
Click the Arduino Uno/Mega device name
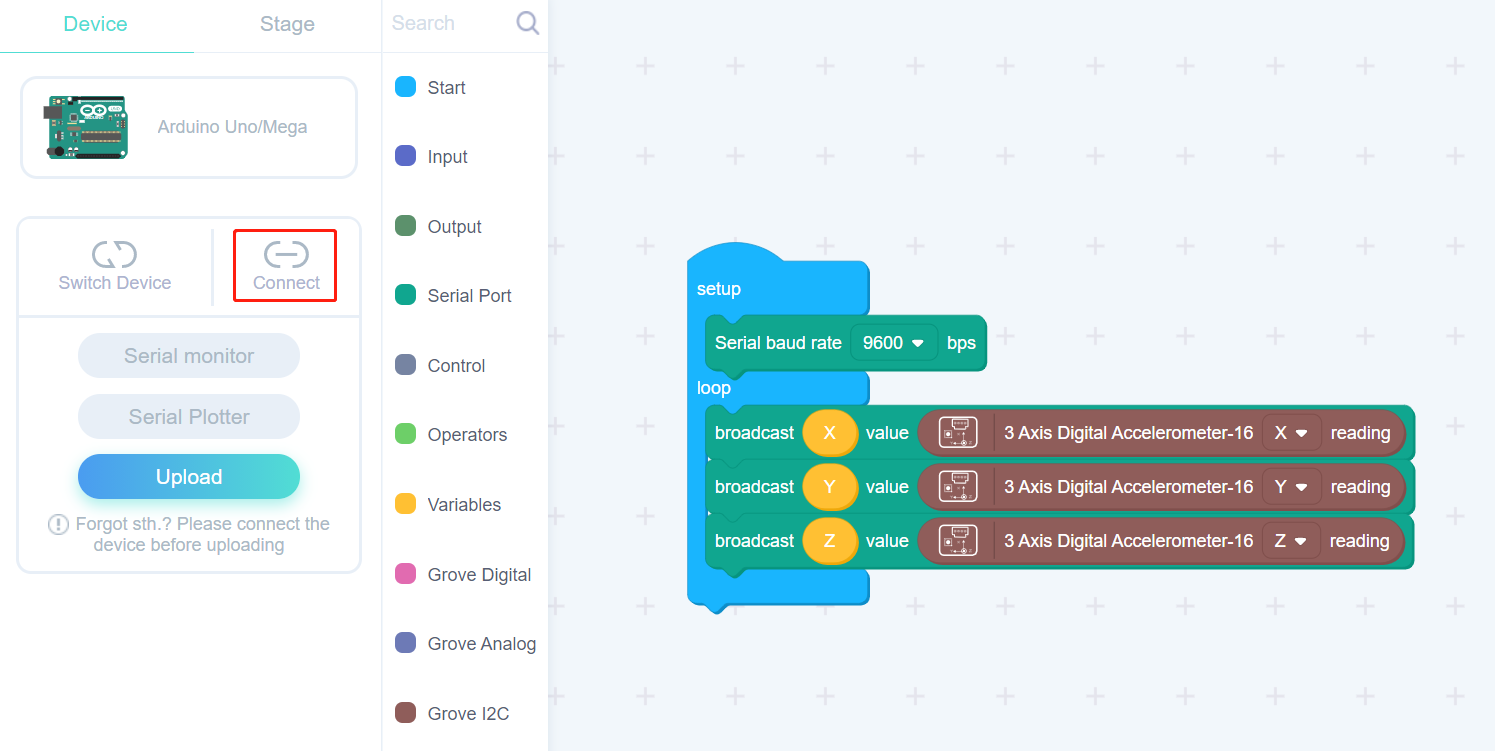[x=232, y=127]
